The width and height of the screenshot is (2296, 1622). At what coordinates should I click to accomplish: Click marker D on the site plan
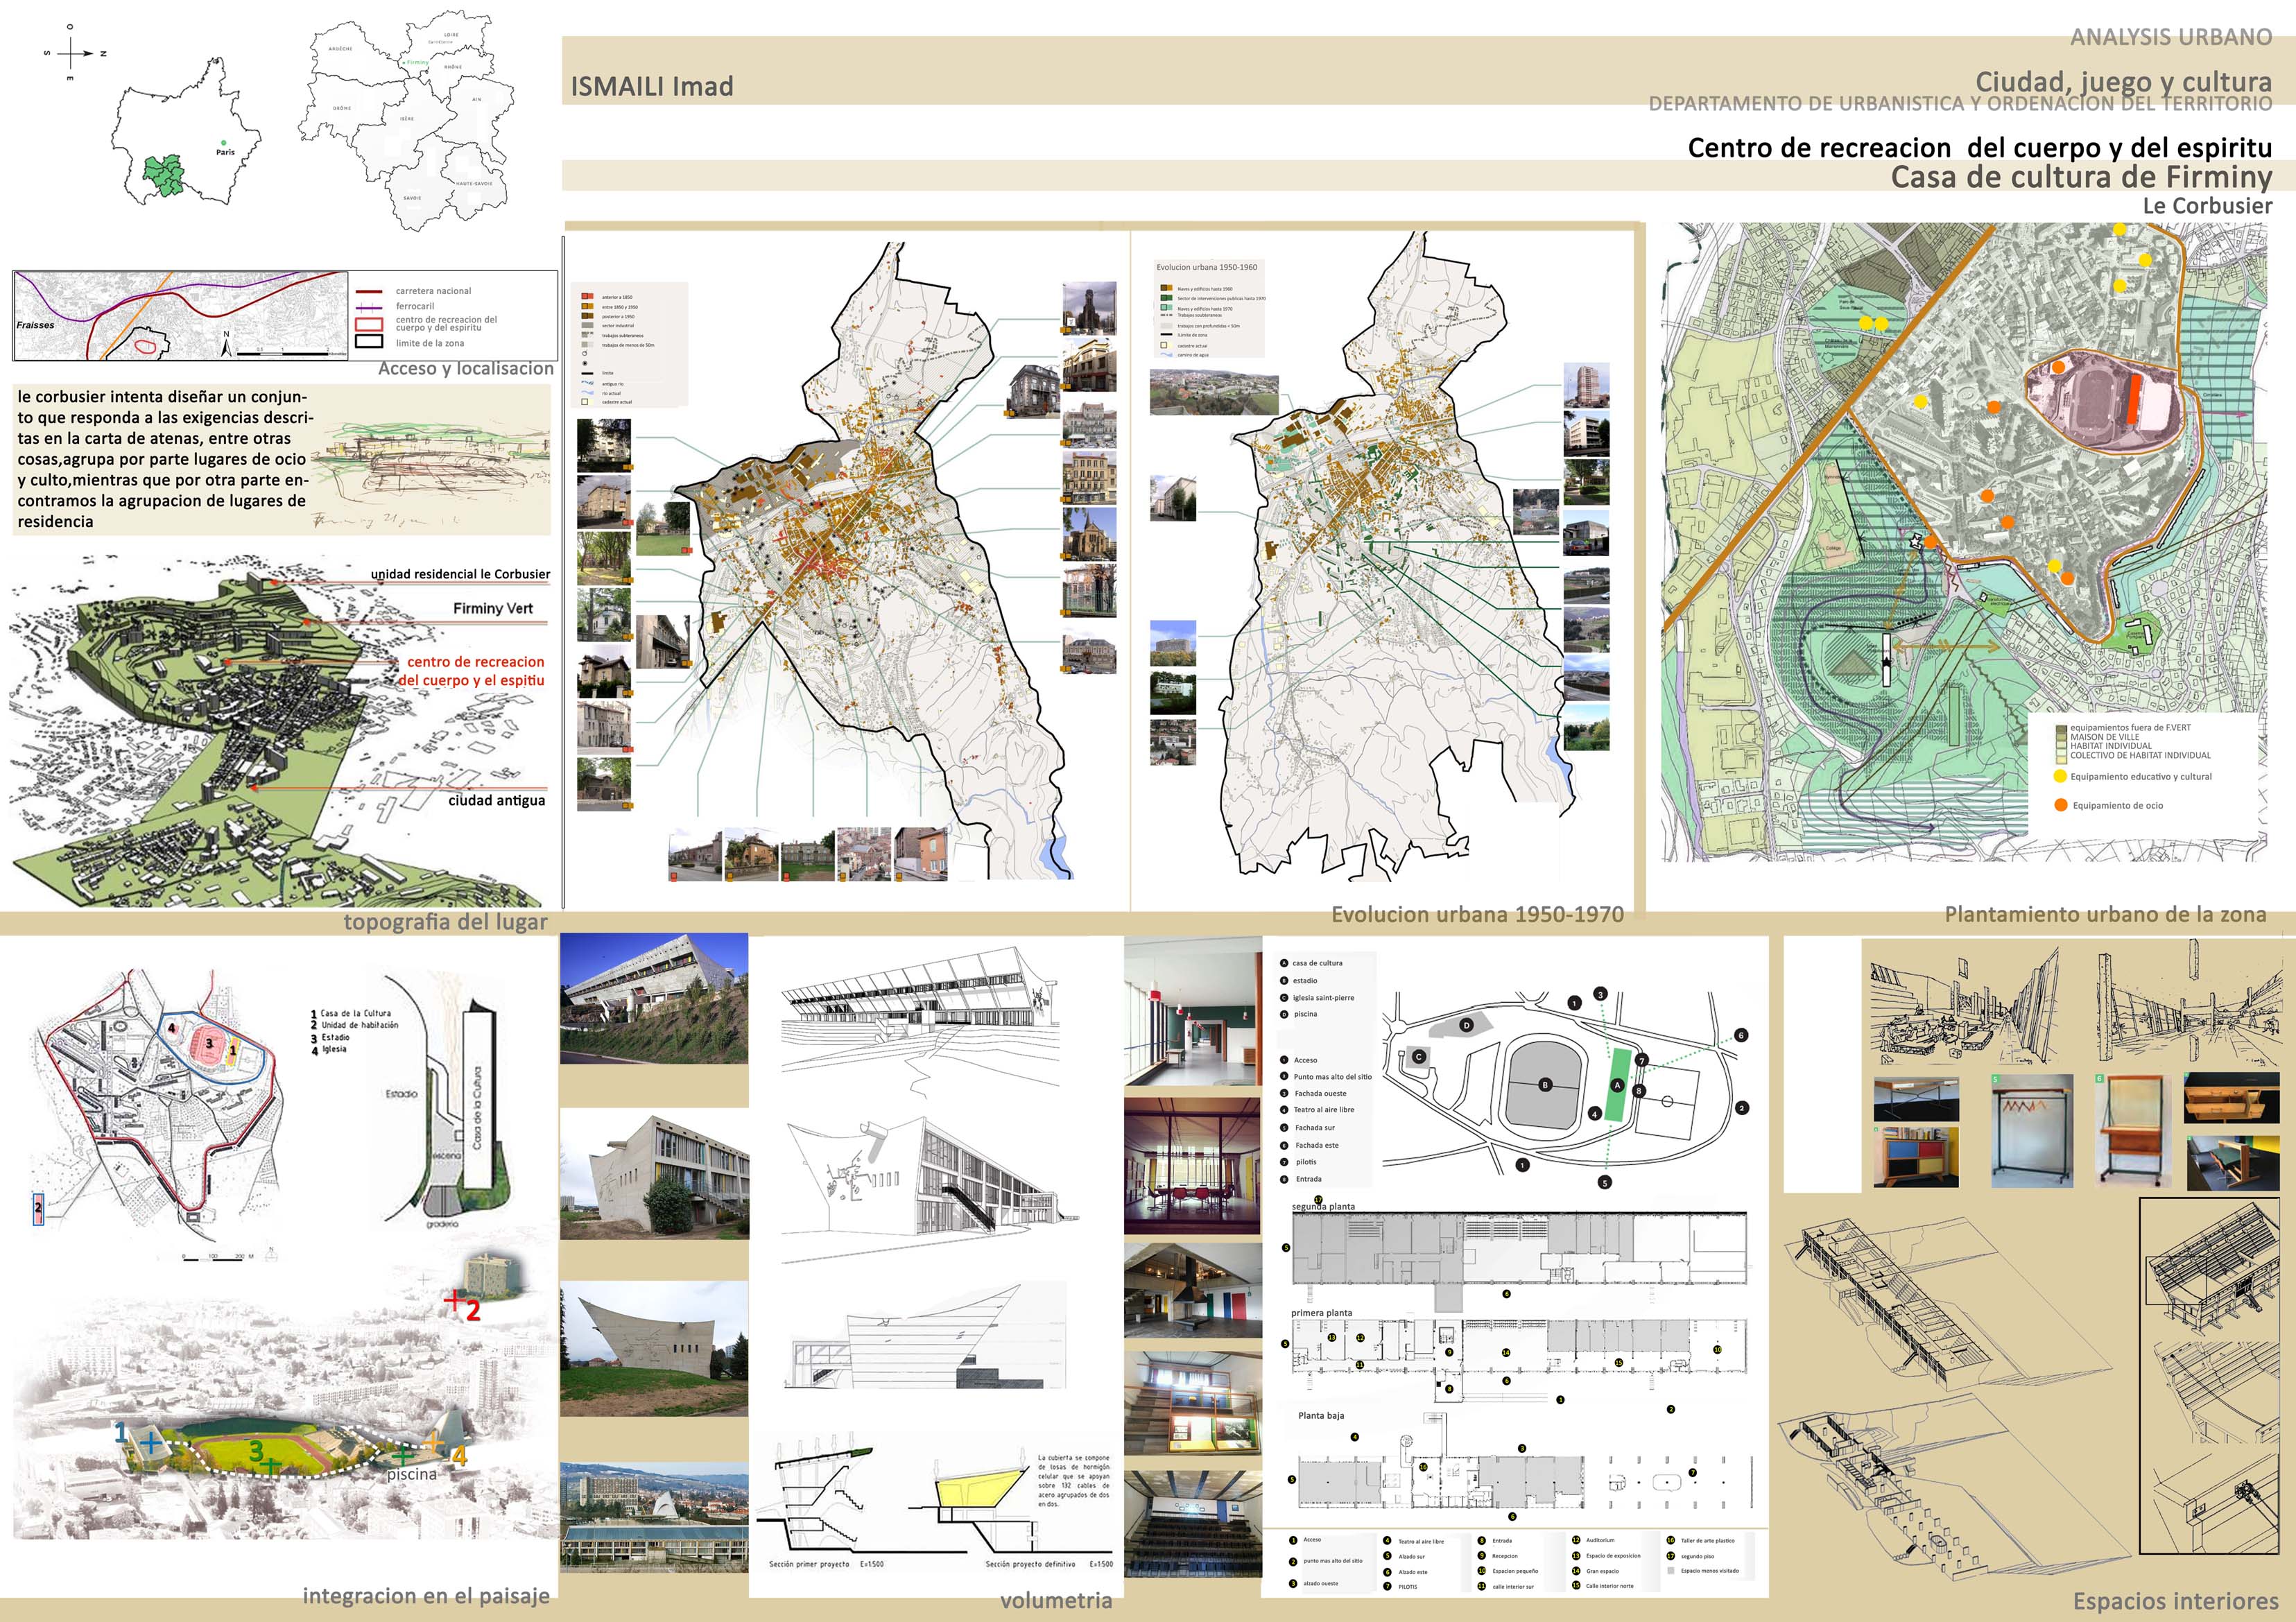click(x=1467, y=1025)
